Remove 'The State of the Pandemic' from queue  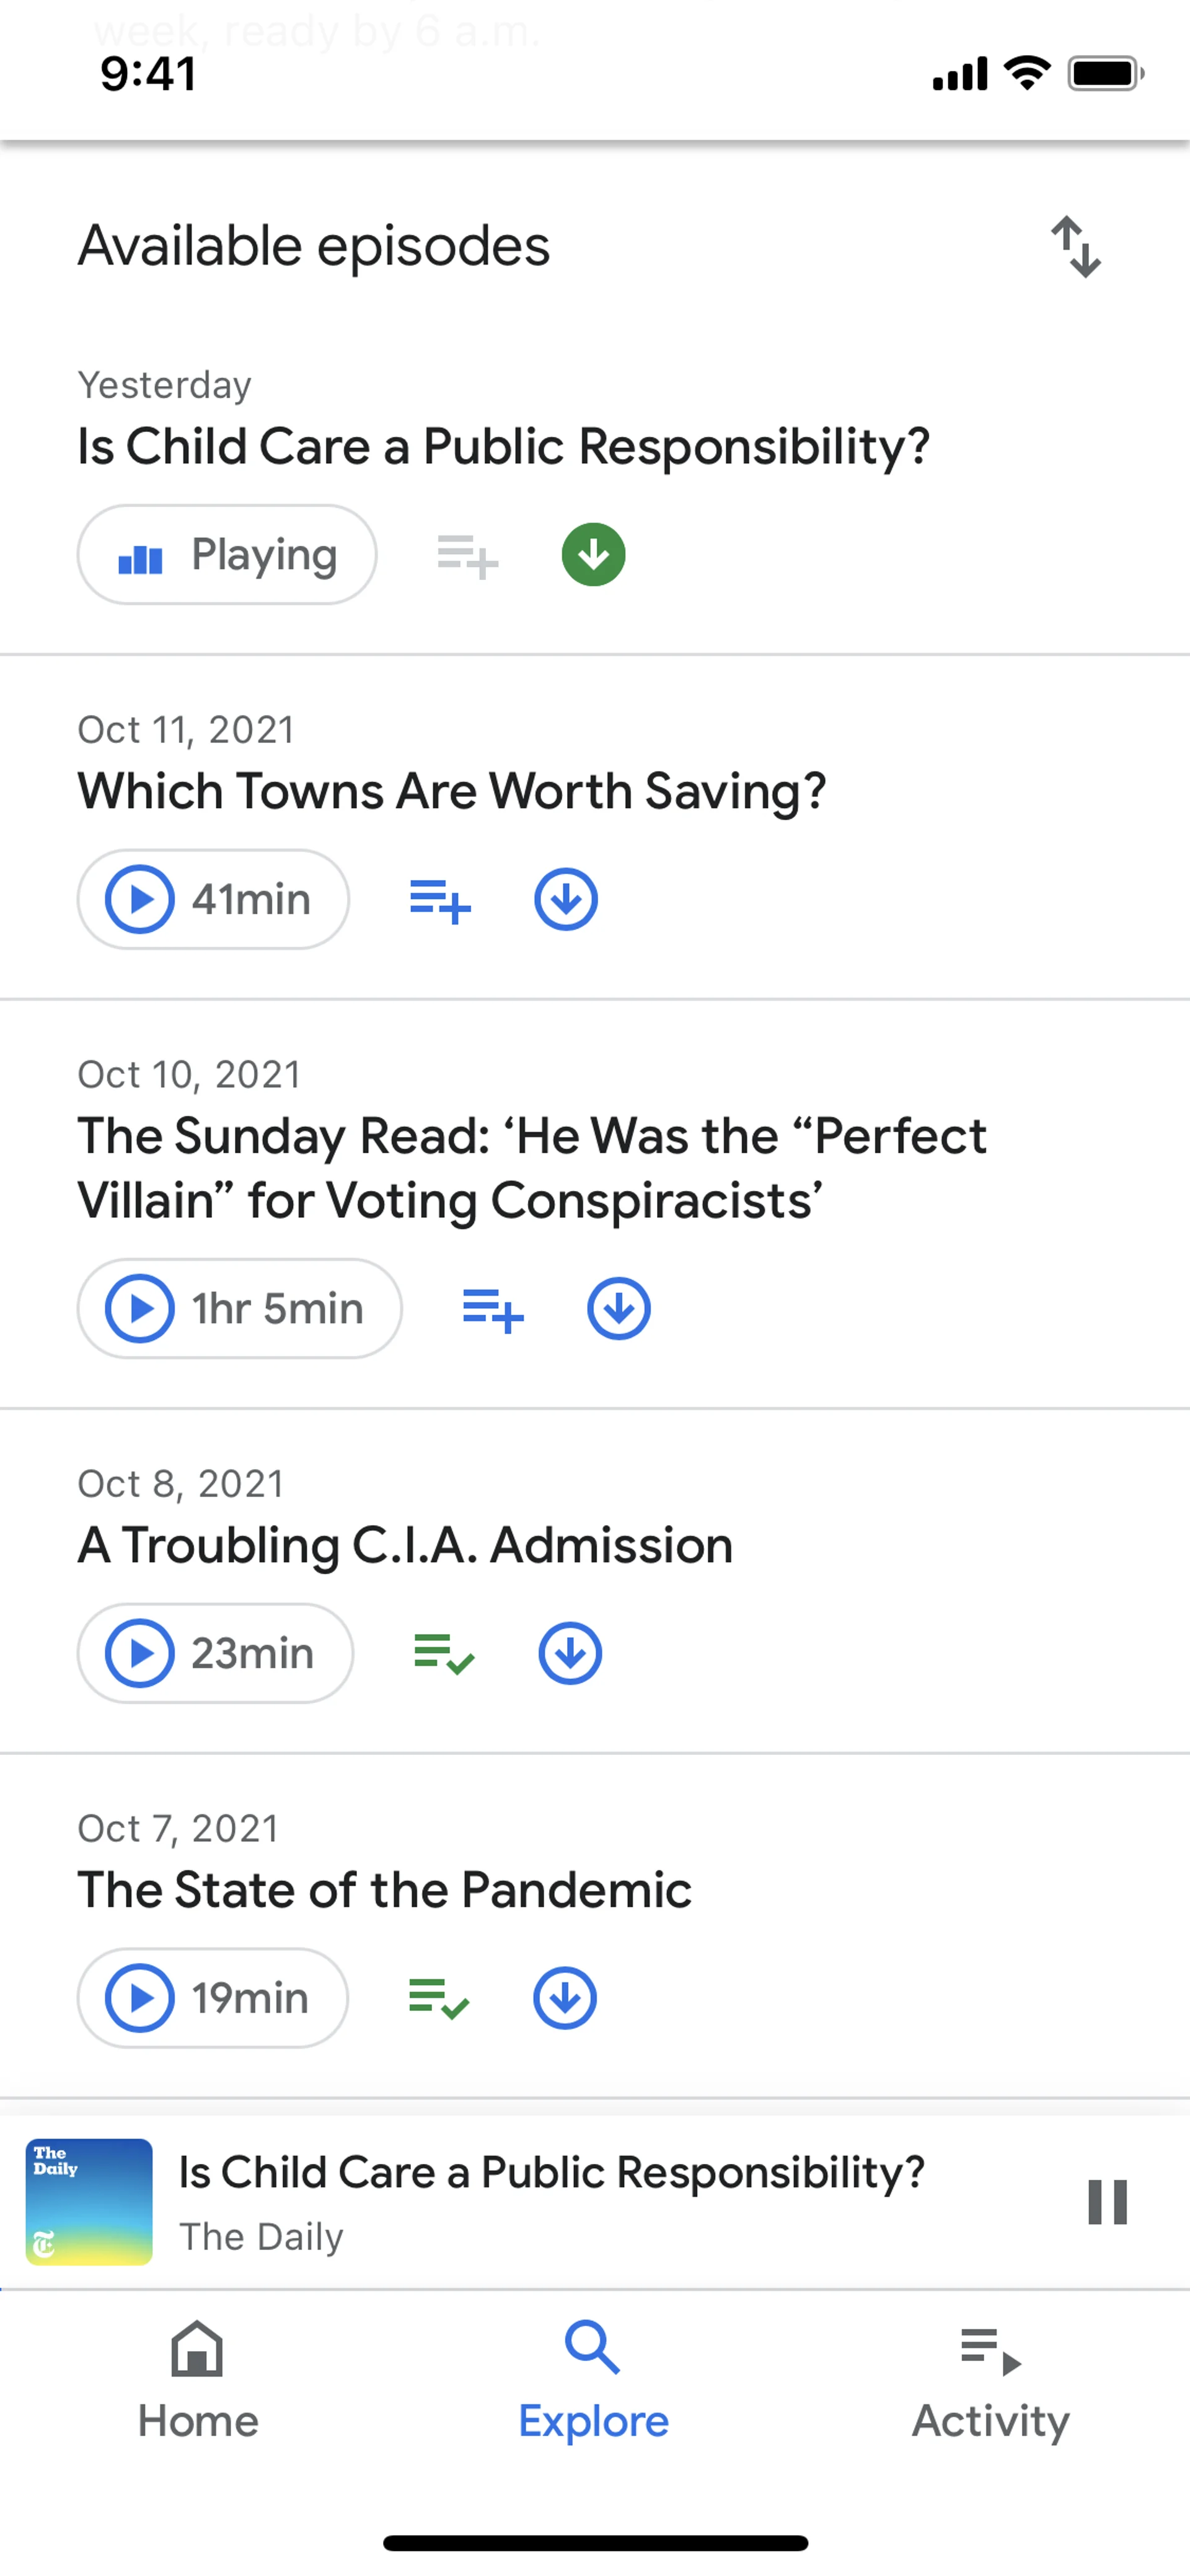[439, 1999]
